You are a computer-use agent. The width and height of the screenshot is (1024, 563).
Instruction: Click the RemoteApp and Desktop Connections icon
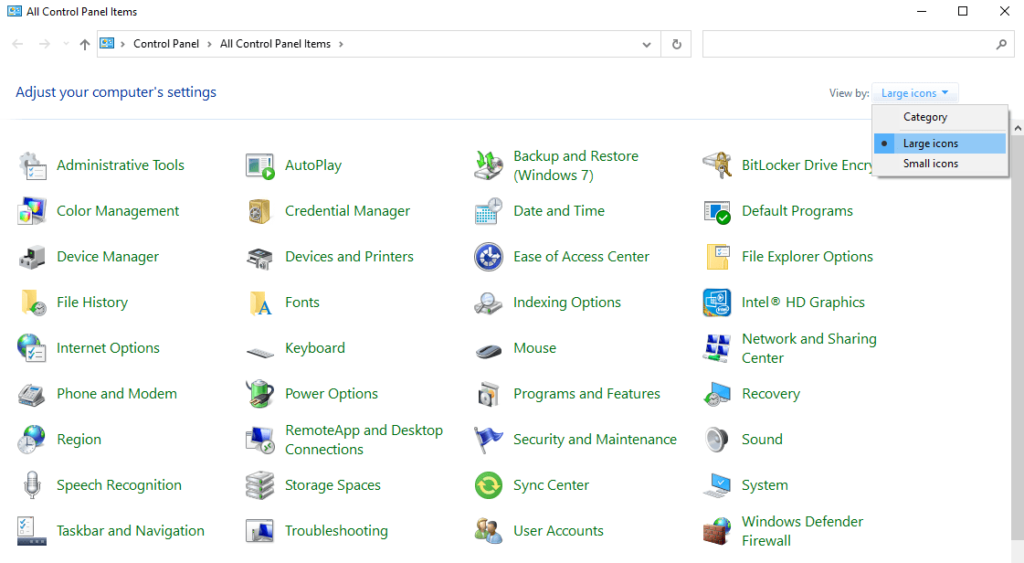(x=260, y=440)
